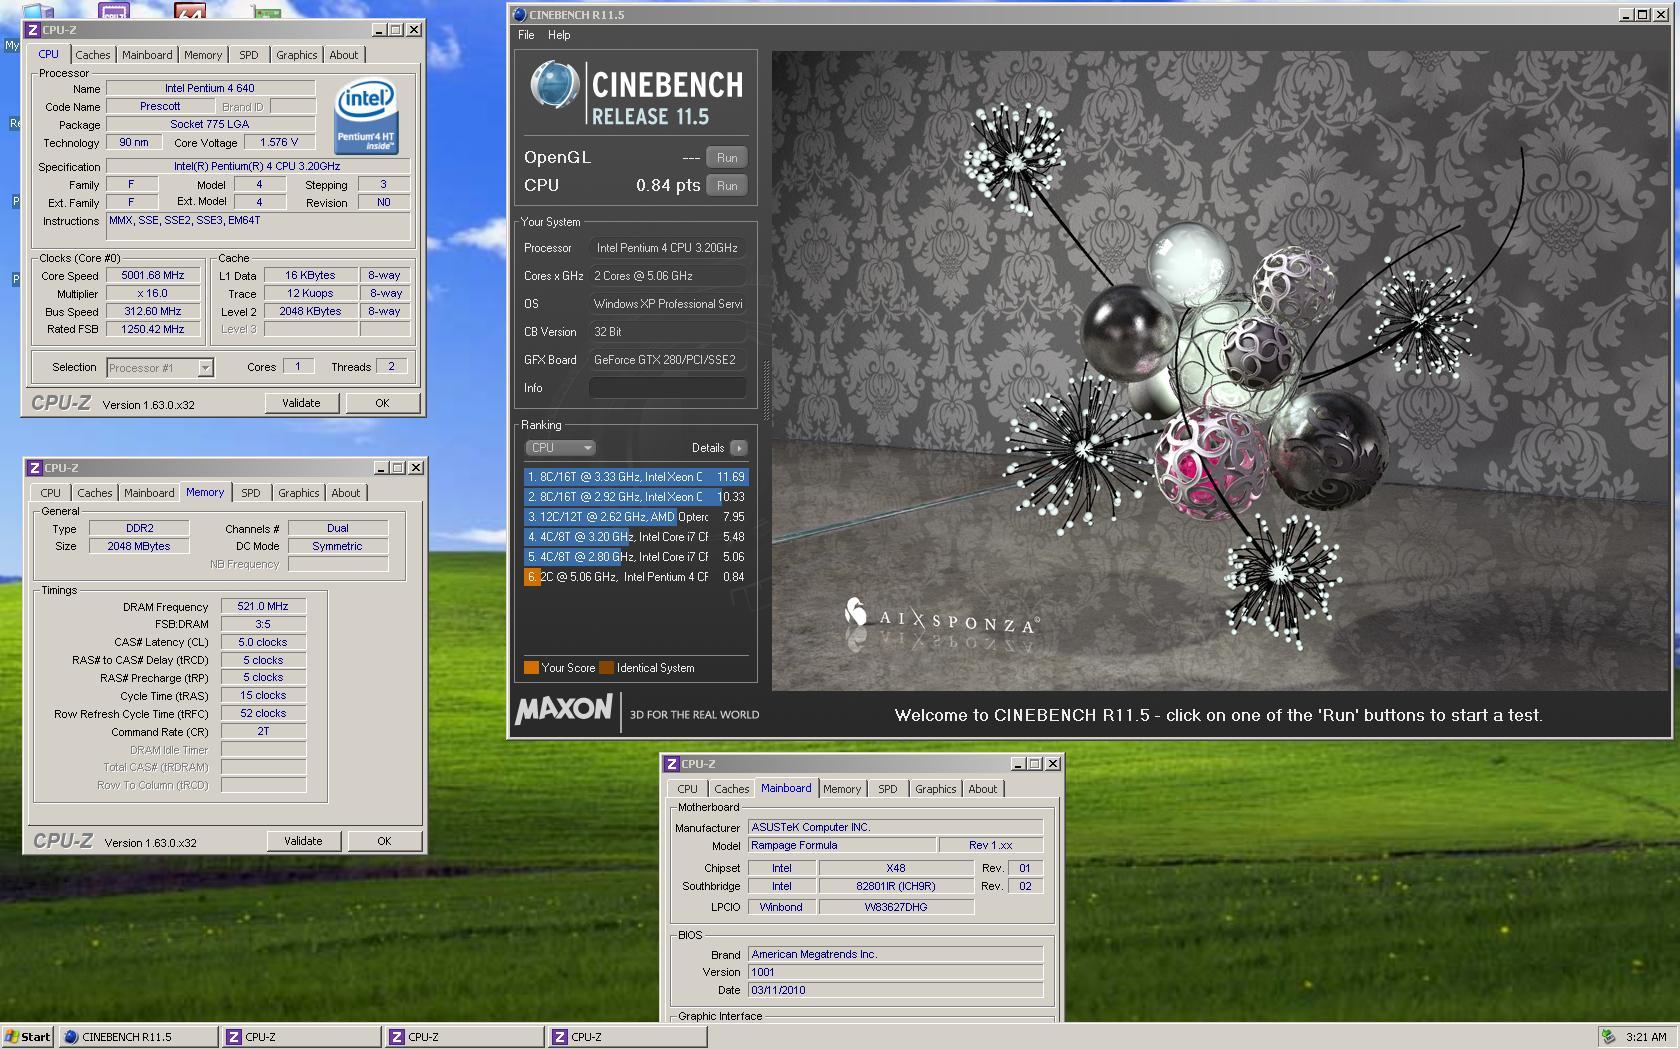Click Validate in the CPU tab window
1680x1050 pixels.
tap(301, 403)
